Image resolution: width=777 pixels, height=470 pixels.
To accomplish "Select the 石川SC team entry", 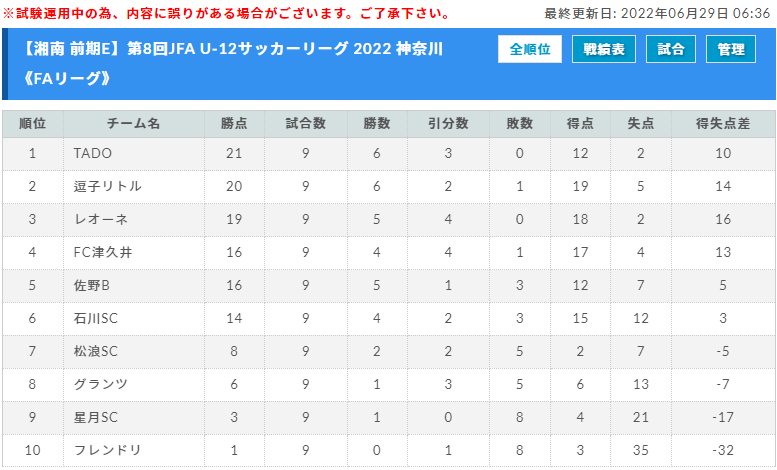I will pyautogui.click(x=96, y=318).
